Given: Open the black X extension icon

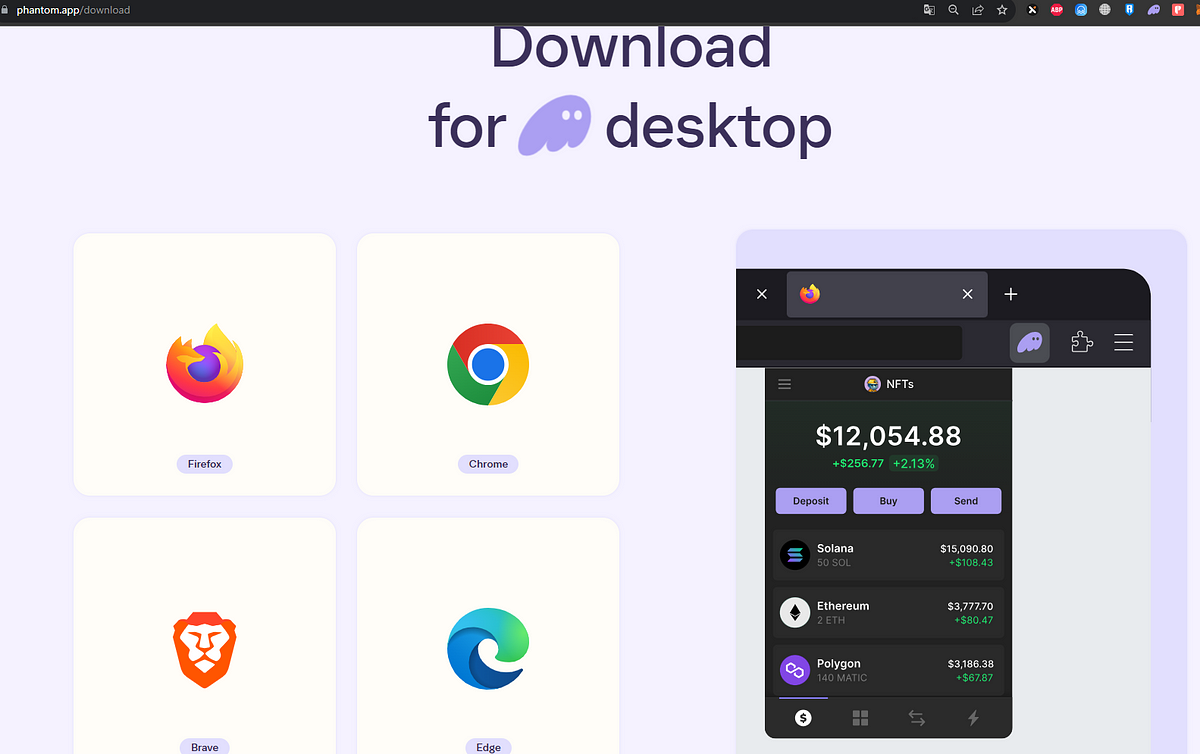Looking at the screenshot, I should tap(1032, 10).
